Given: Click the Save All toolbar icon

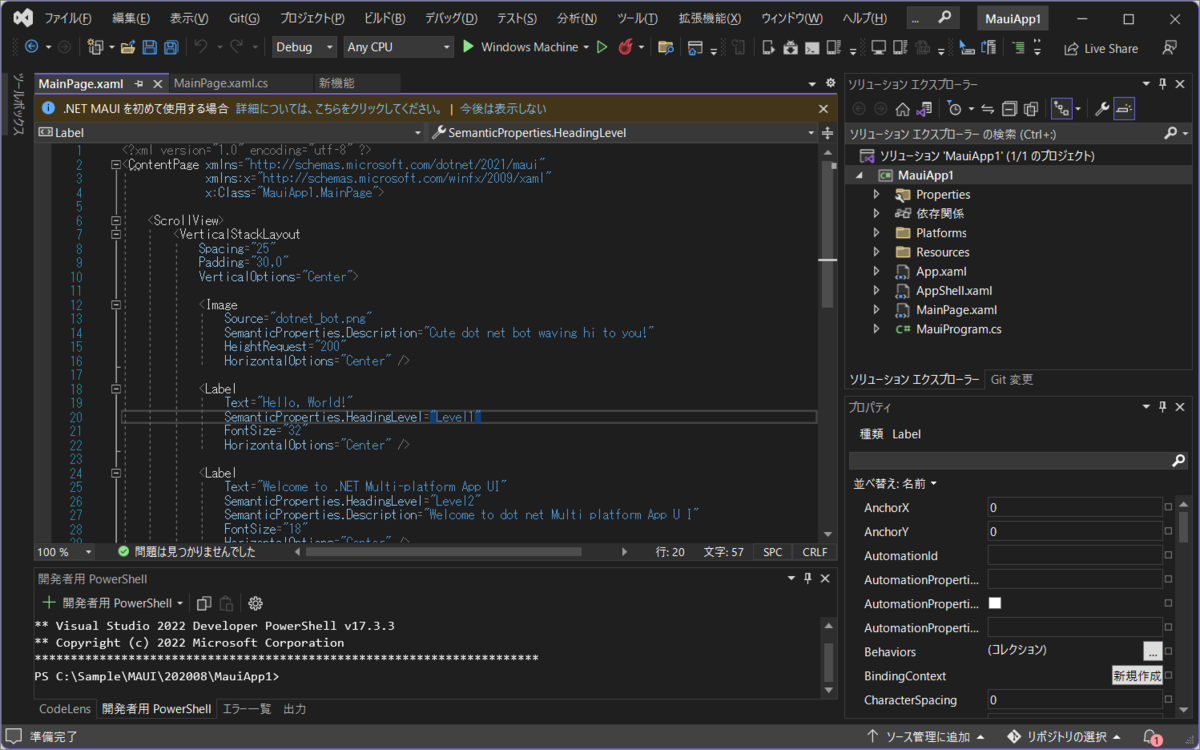Looking at the screenshot, I should pos(171,47).
